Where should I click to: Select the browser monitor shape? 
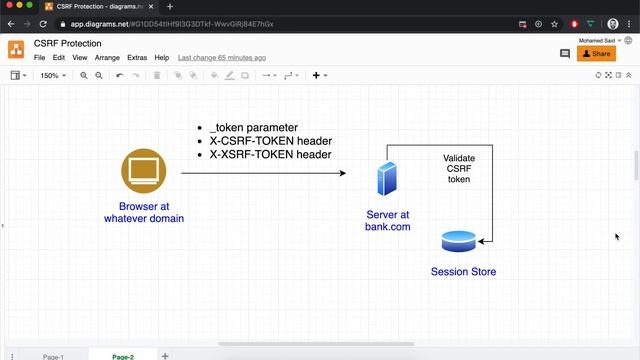[x=144, y=171]
